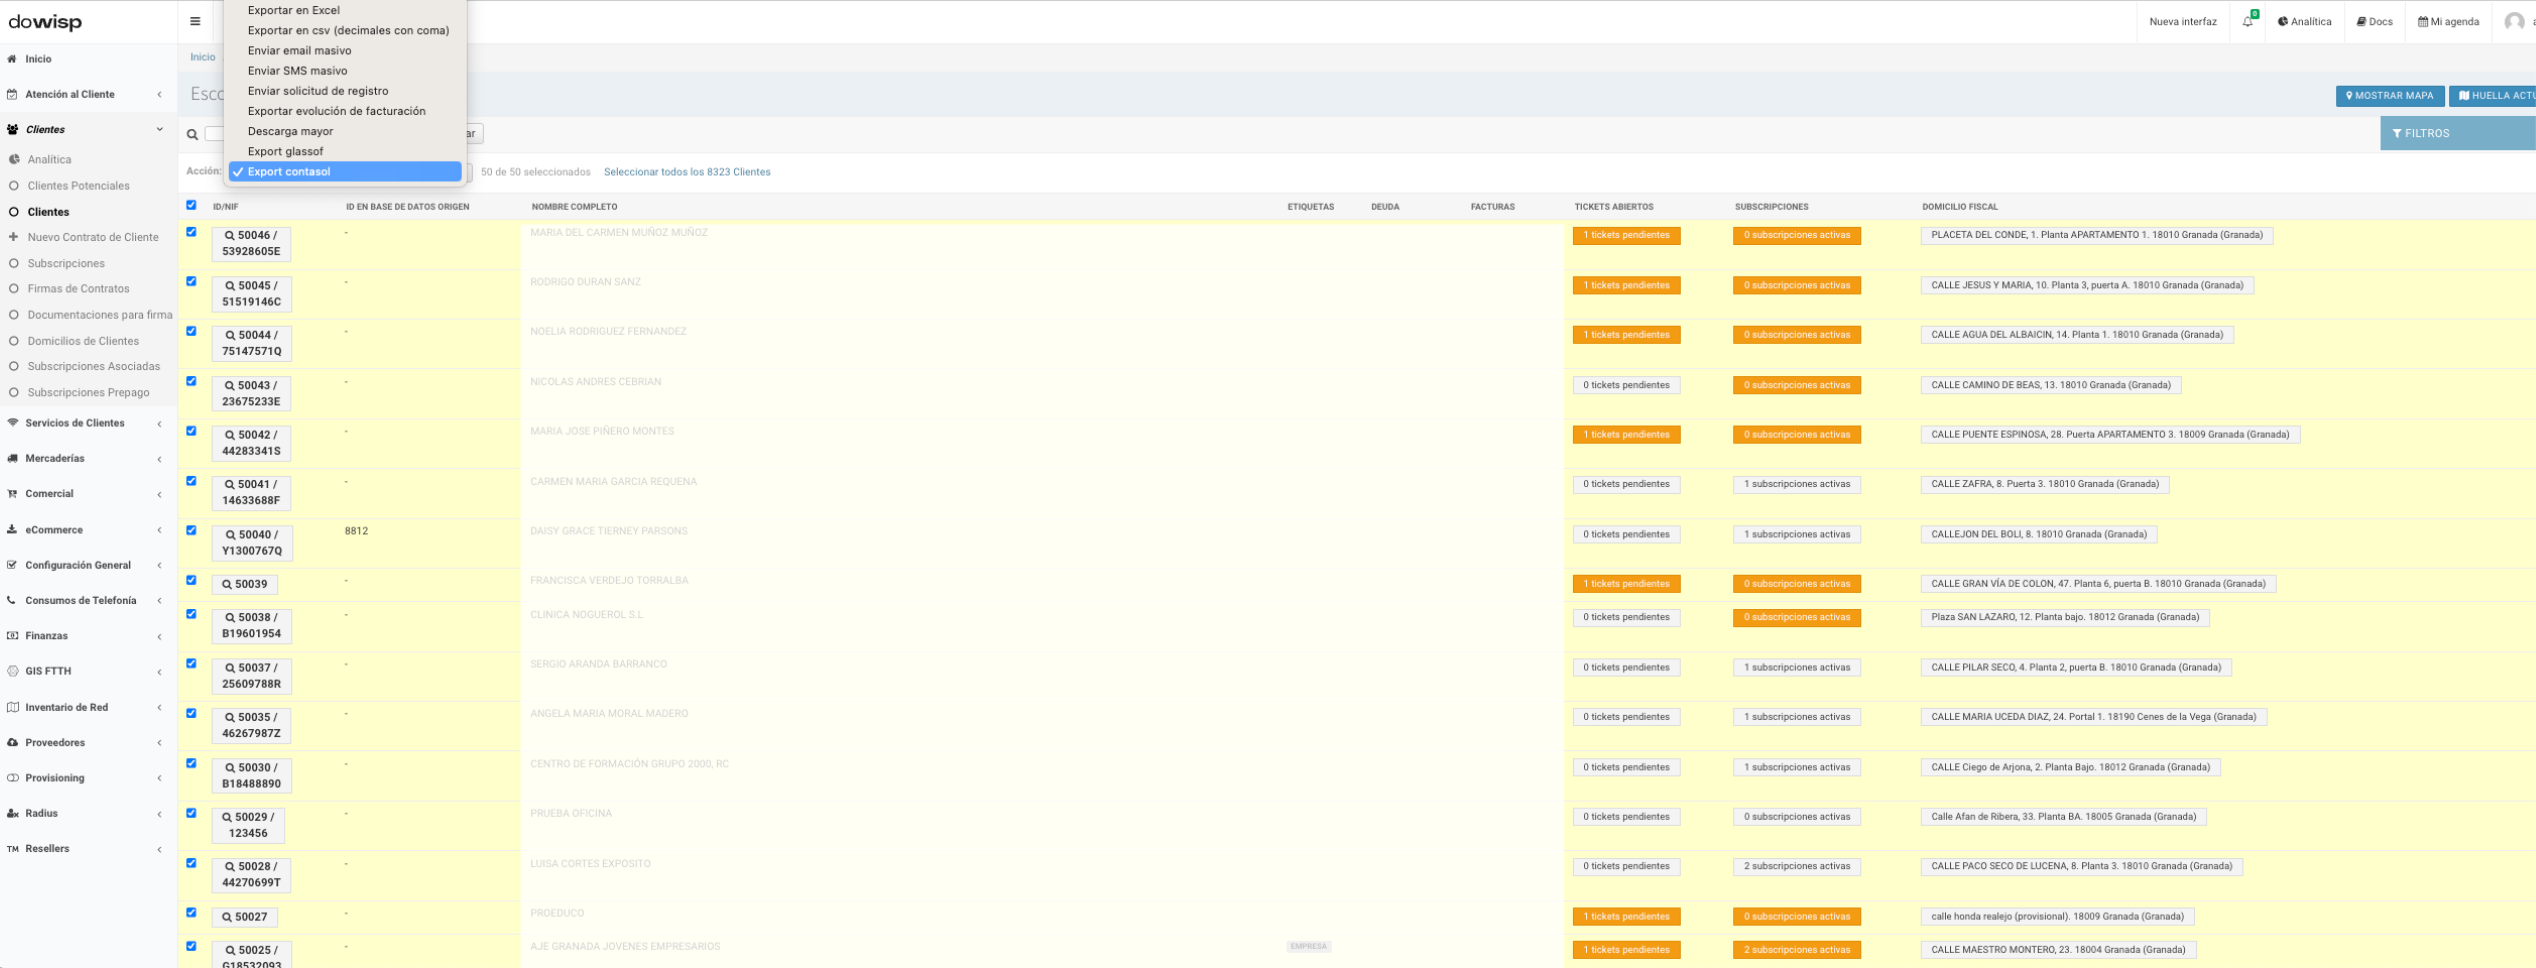Expand the GIS FTTH section
This screenshot has height=968, width=2536.
point(86,671)
